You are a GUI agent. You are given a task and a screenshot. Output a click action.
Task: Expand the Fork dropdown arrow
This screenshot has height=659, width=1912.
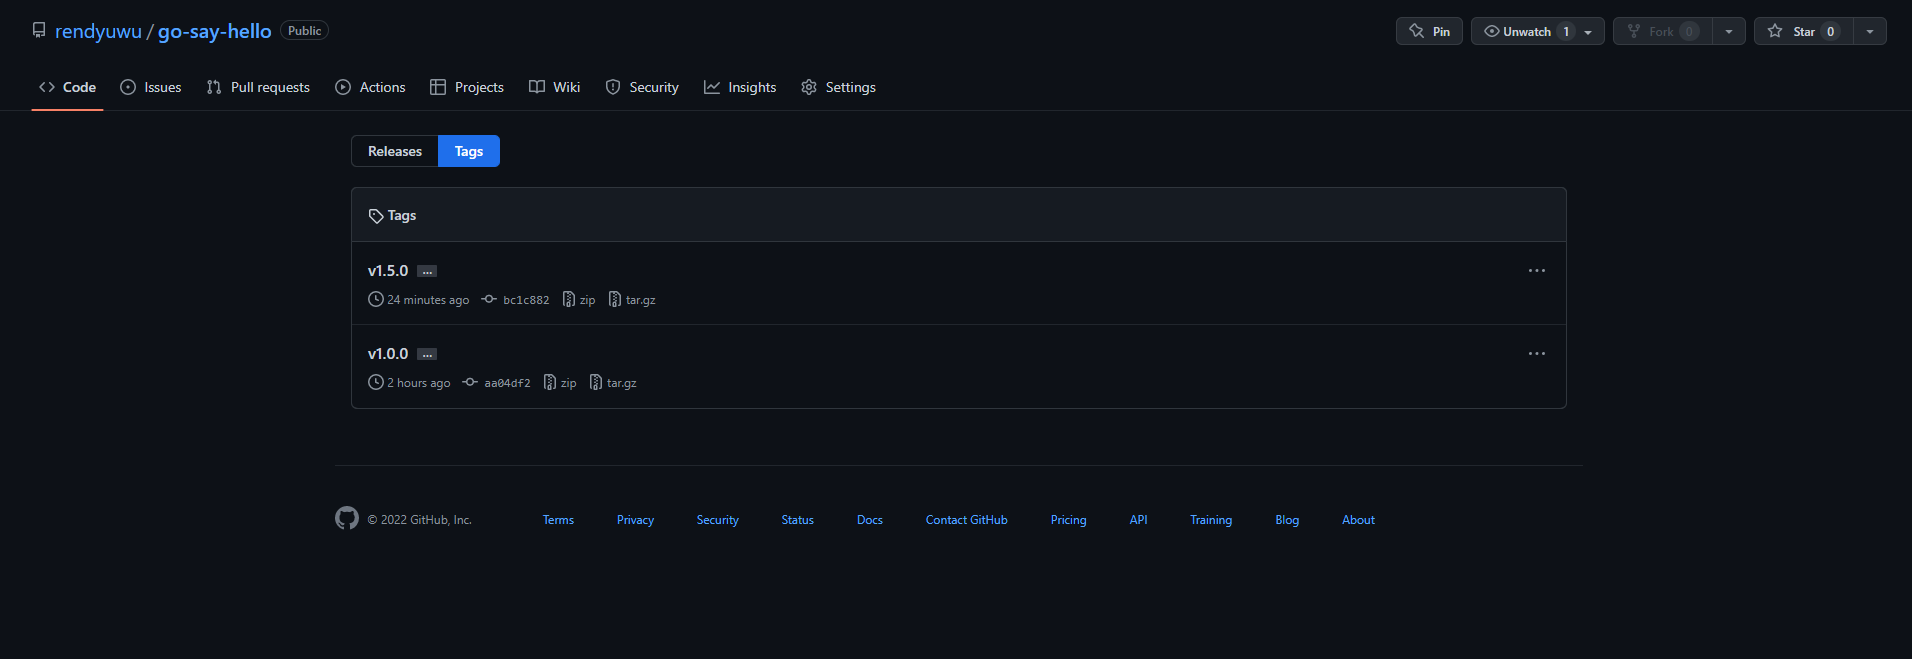[1729, 32]
